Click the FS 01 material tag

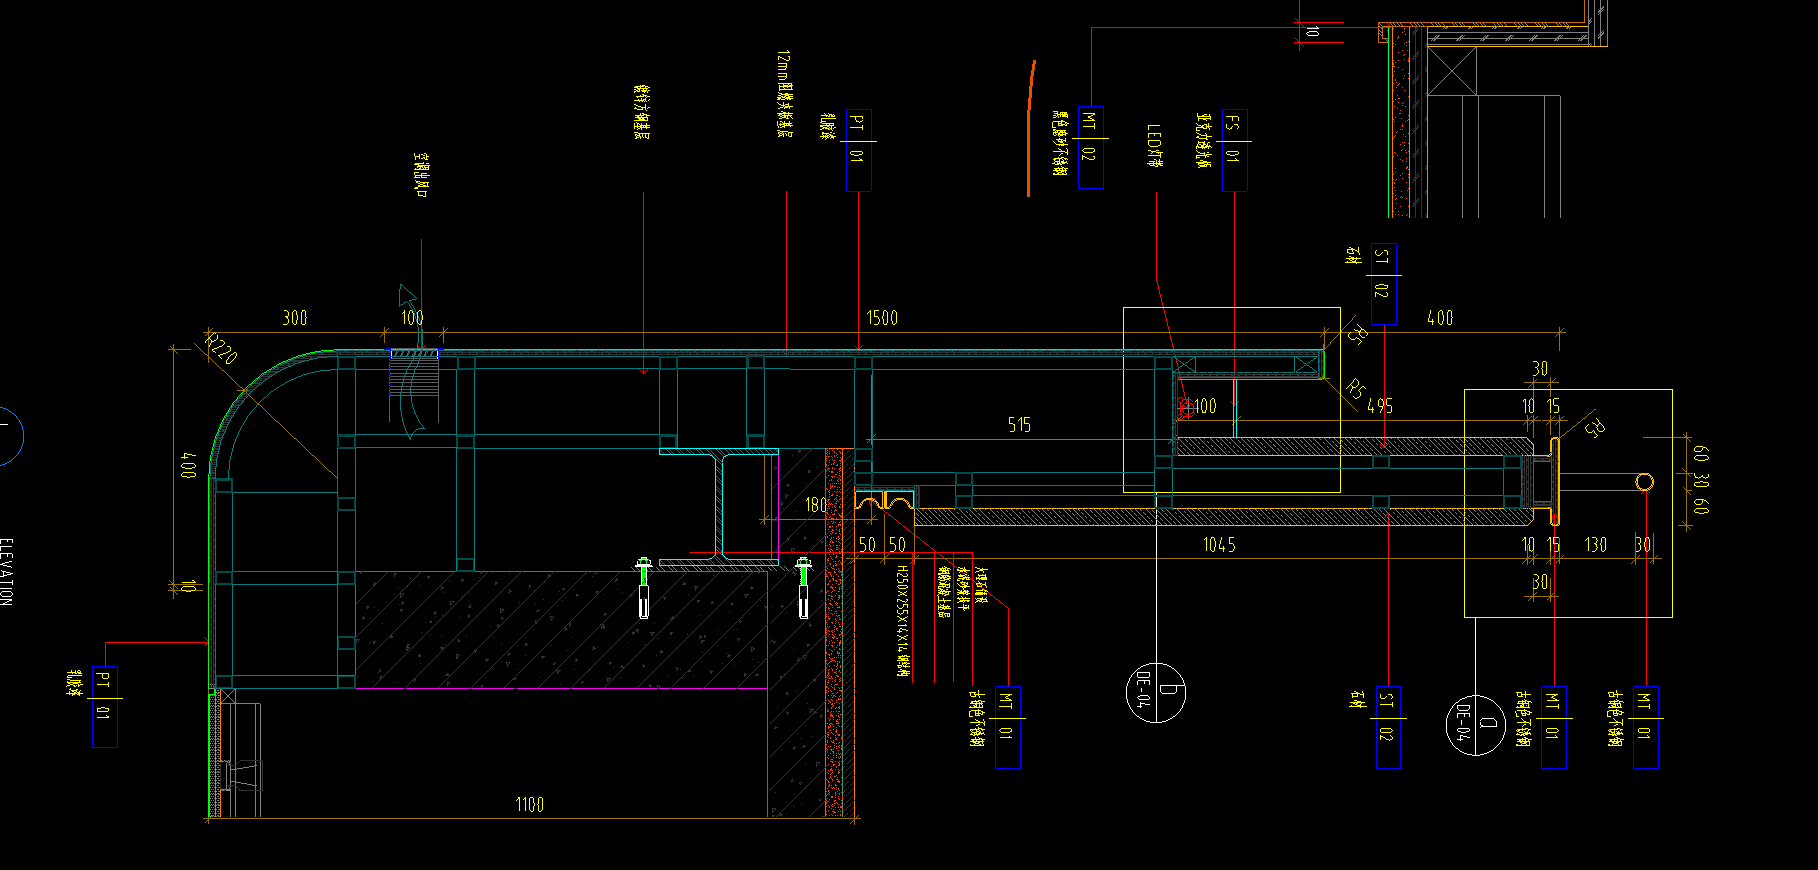click(x=1233, y=150)
